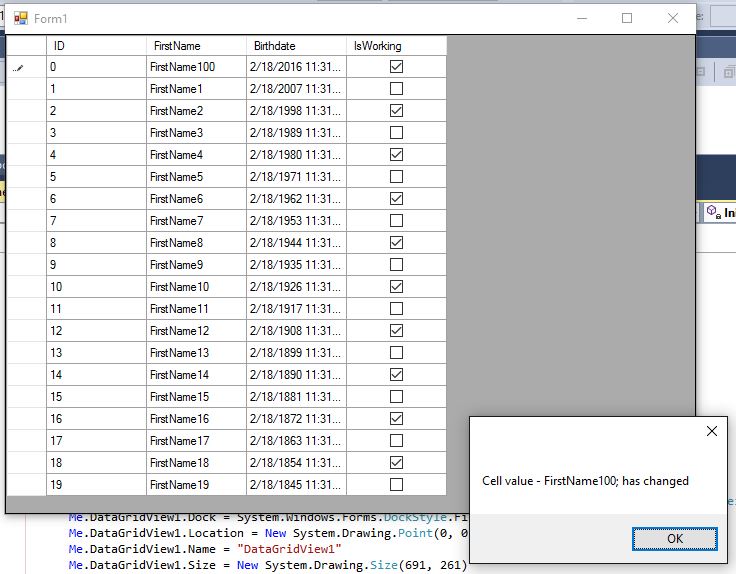Image resolution: width=736 pixels, height=574 pixels.
Task: Close the cell value message dialog
Action: [711, 431]
